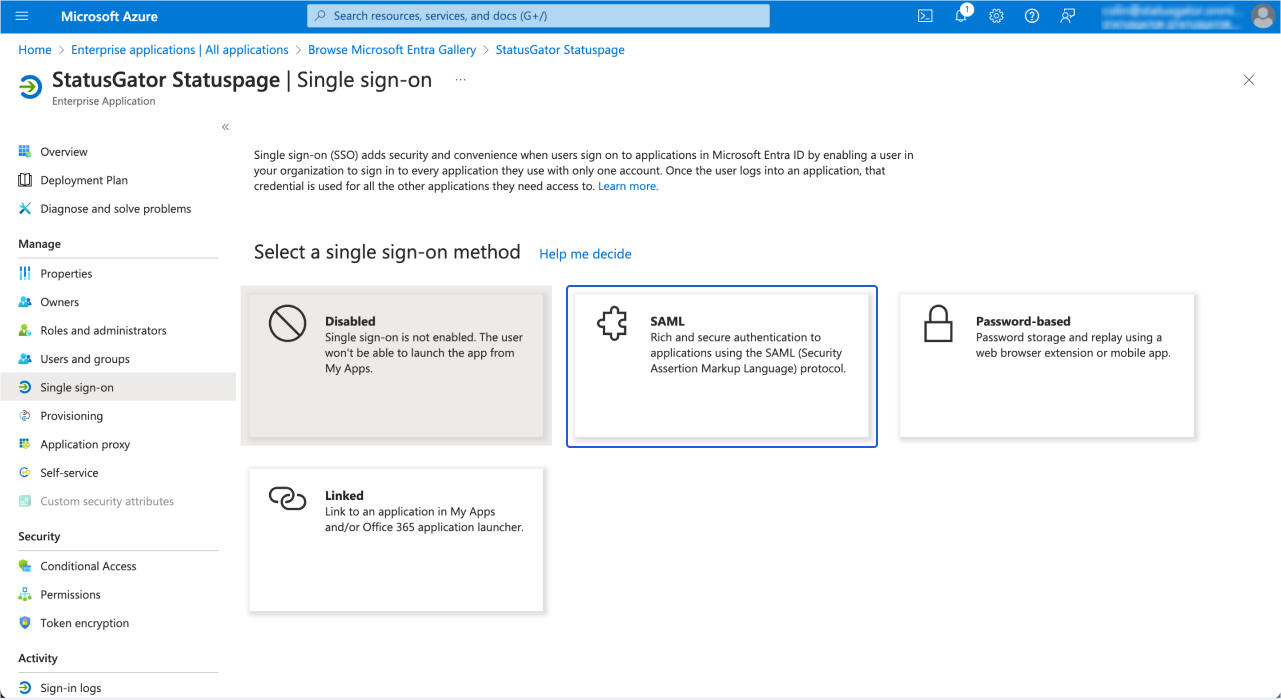Click the Token encryption shield icon
The height and width of the screenshot is (700, 1281).
coord(25,623)
